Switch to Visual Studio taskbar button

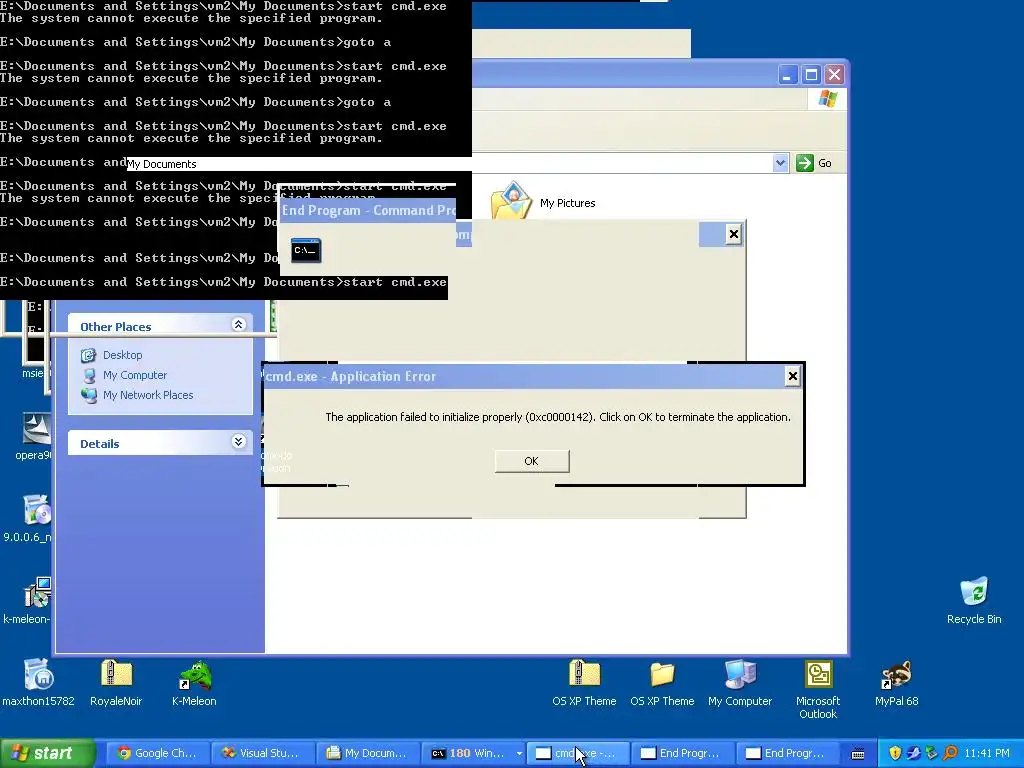[261, 753]
